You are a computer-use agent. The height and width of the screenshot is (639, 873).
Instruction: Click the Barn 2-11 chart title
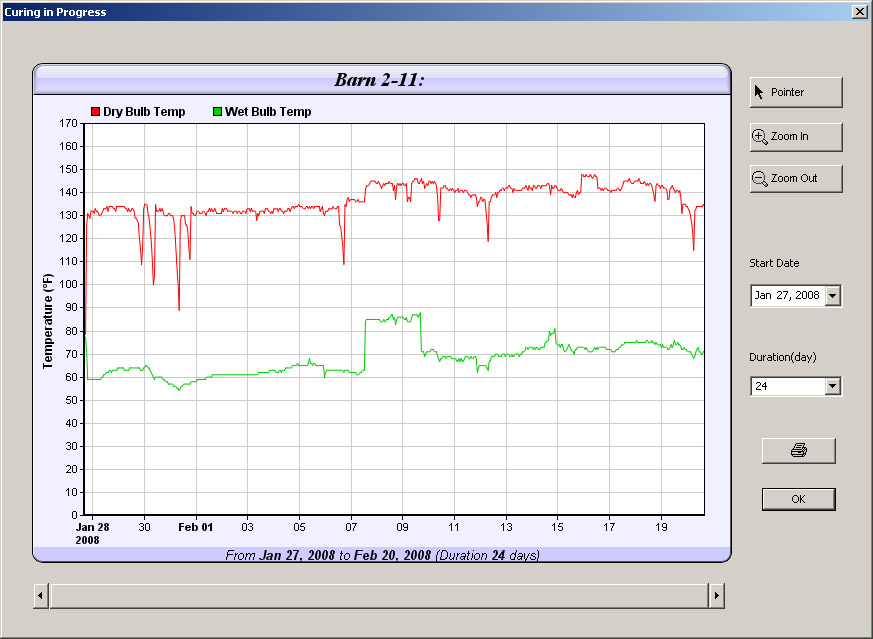pyautogui.click(x=379, y=80)
